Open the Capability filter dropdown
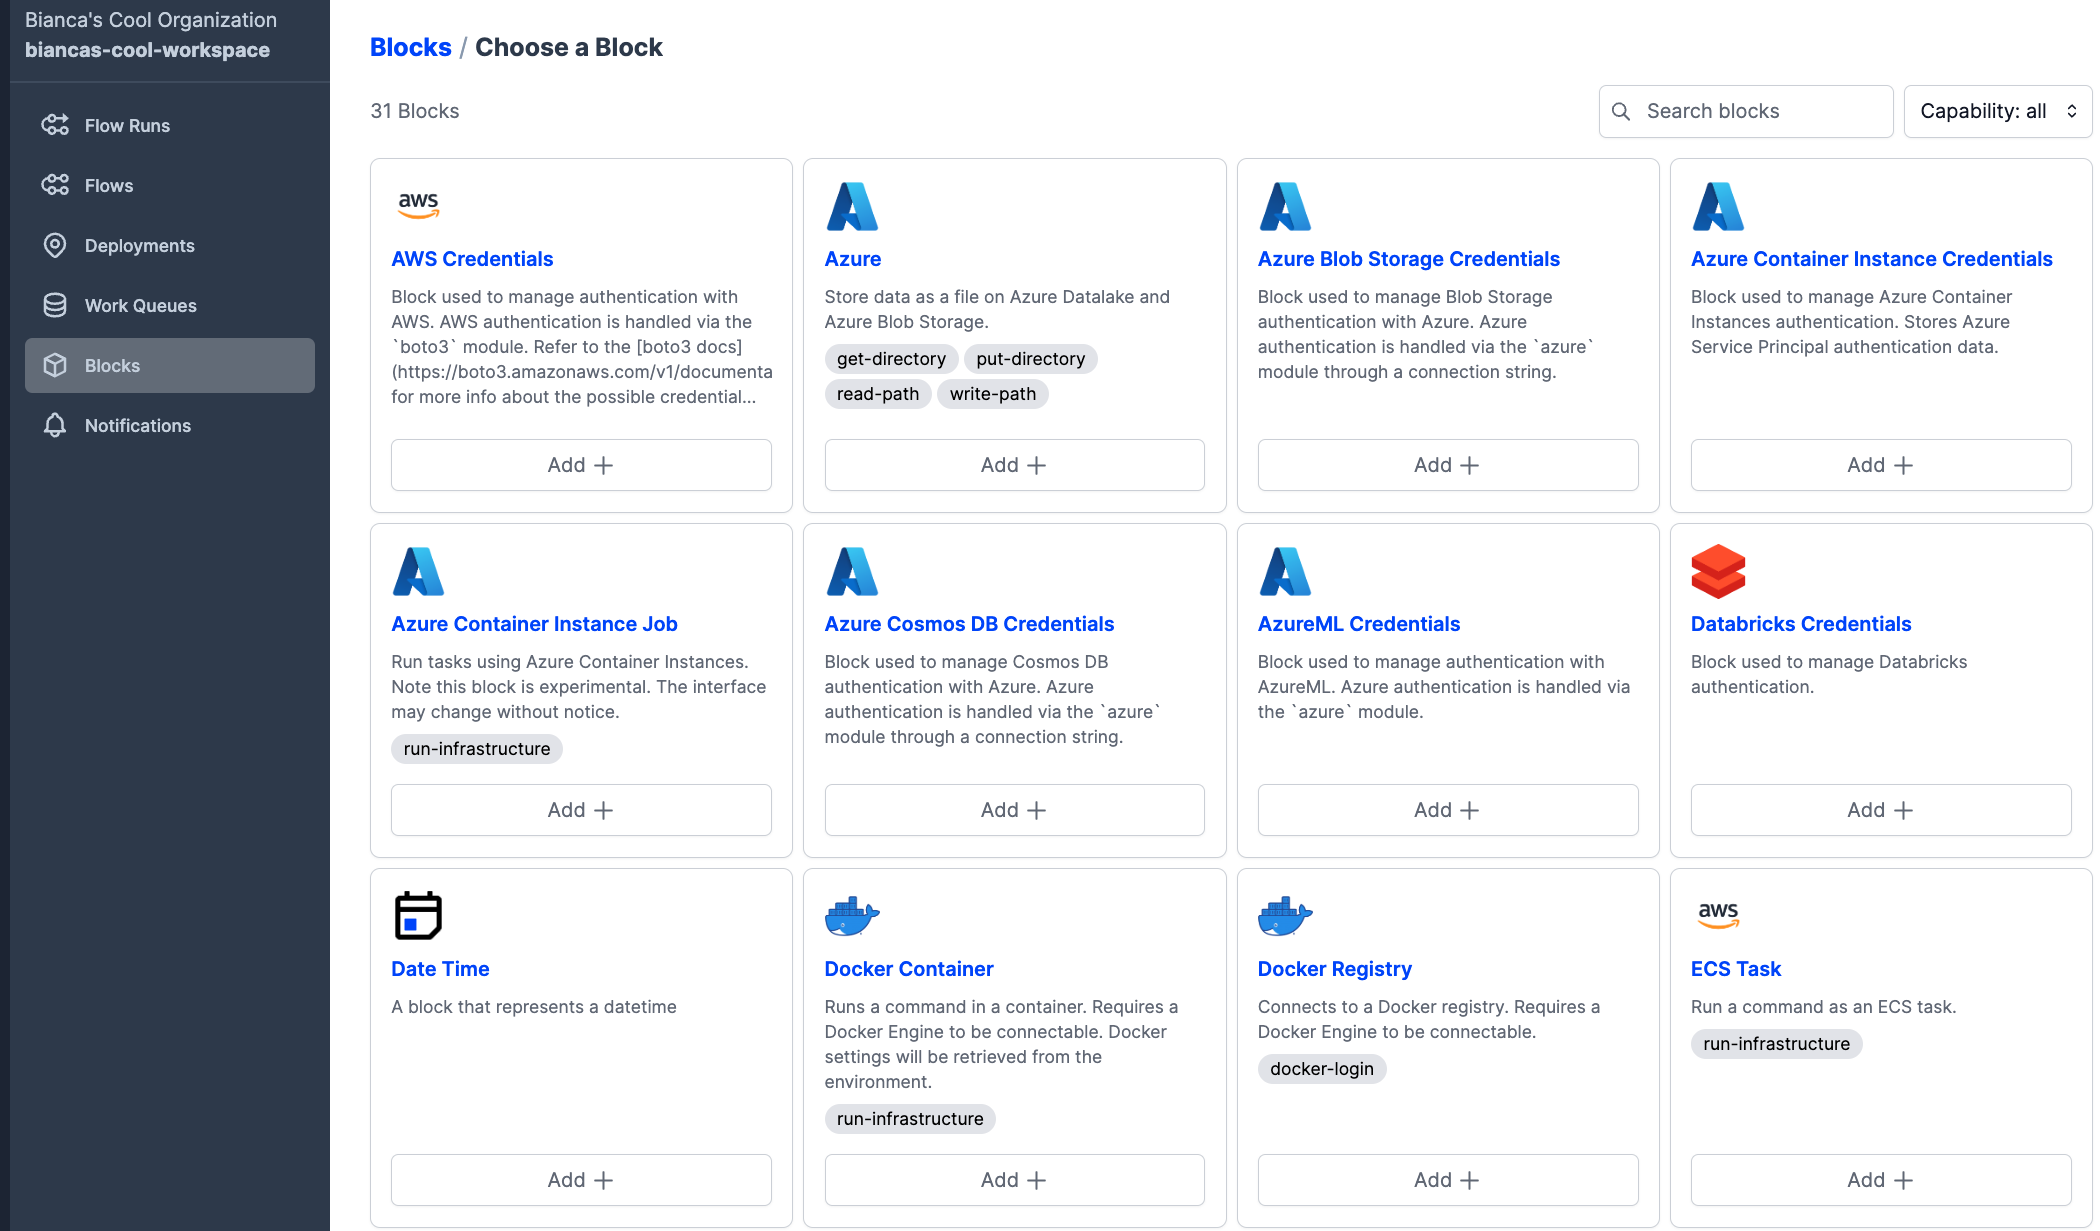This screenshot has width=2100, height=1231. tap(1996, 111)
